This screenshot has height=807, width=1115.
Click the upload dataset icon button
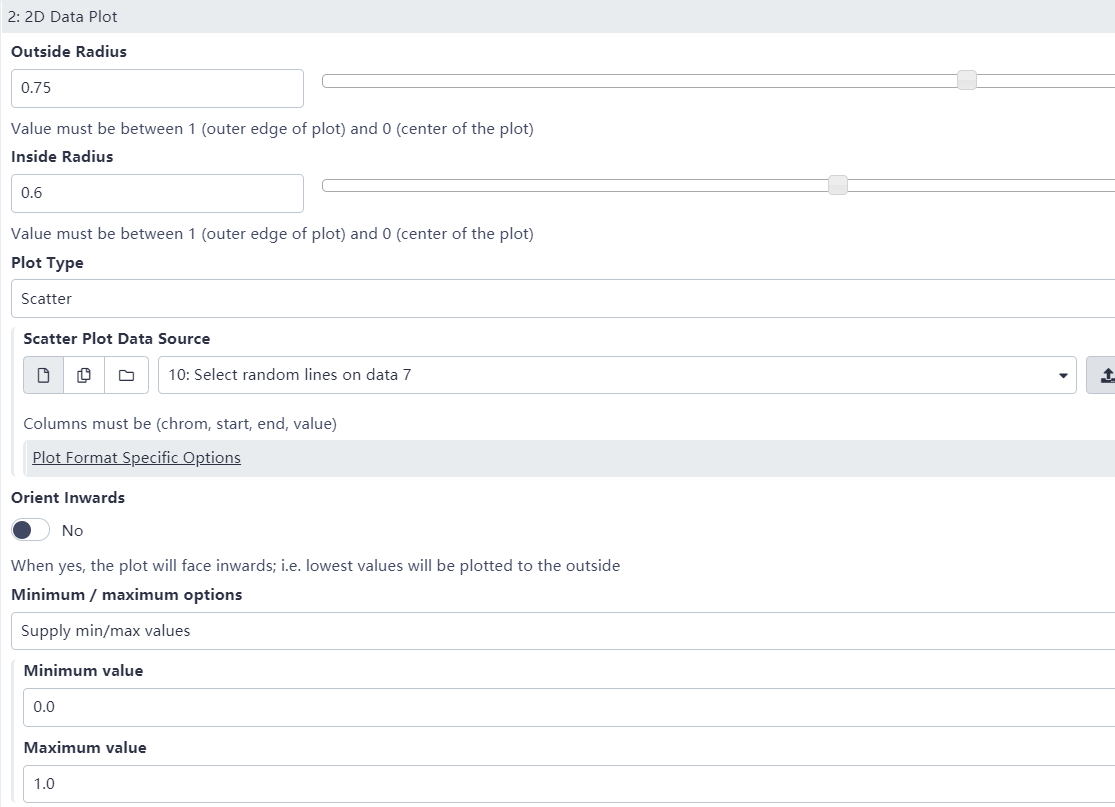click(1104, 375)
